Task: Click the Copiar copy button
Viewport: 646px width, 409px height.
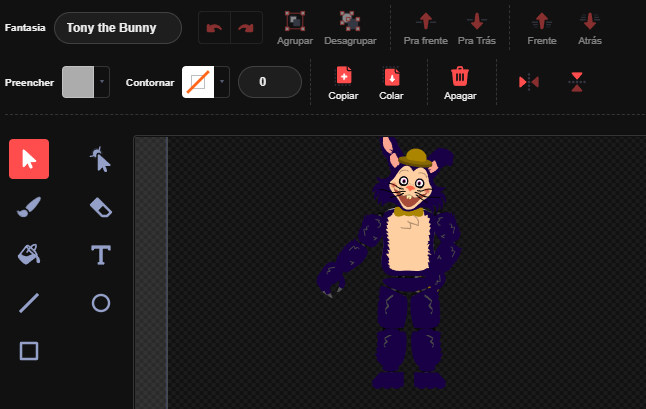Action: pos(343,83)
